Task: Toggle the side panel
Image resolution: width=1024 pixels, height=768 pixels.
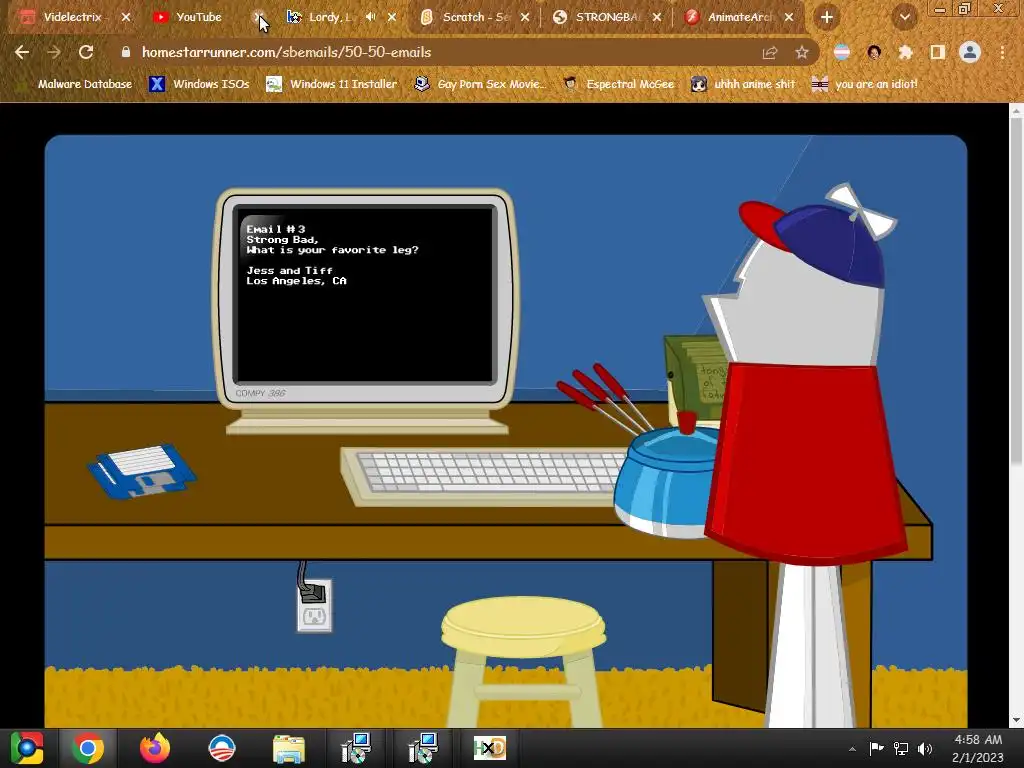Action: pos(938,52)
